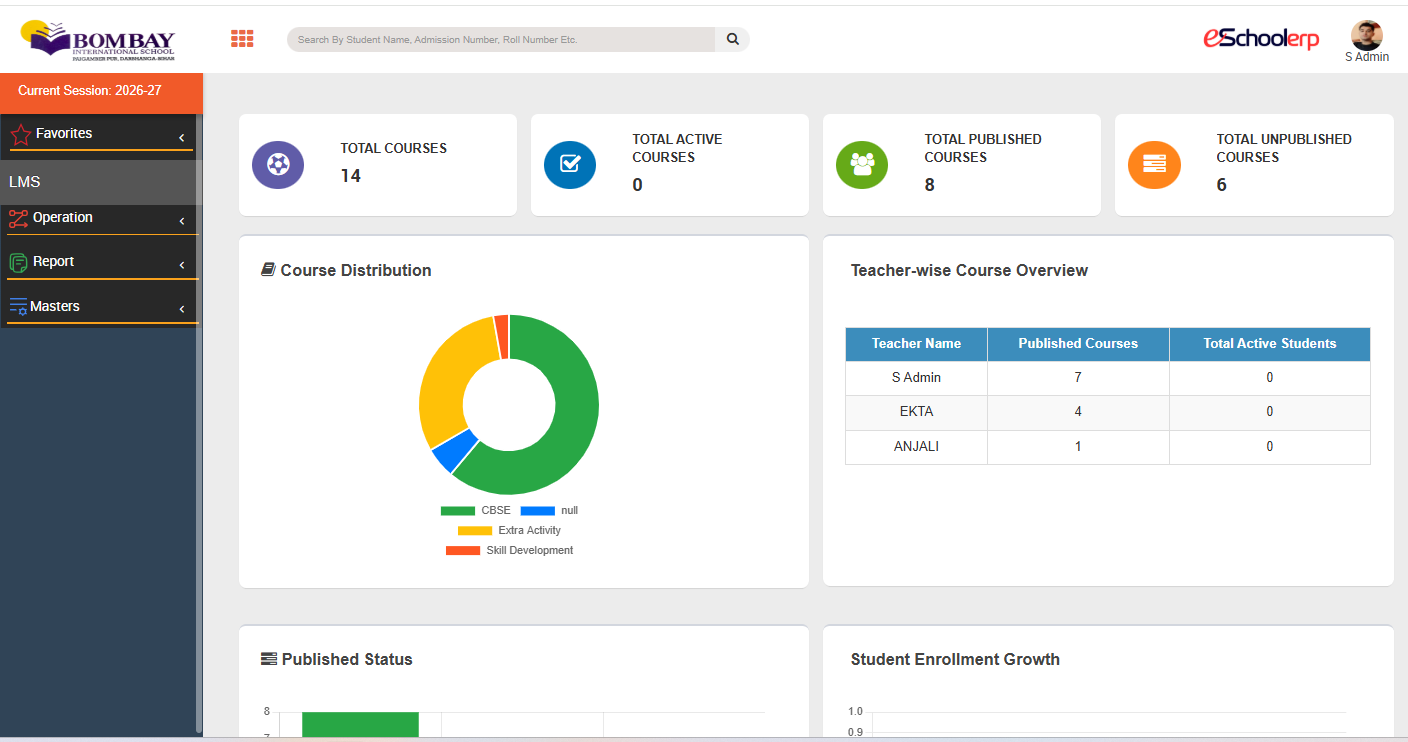Screen dimensions: 1408x742
Task: Open the orange apps grid menu icon
Action: [x=242, y=39]
